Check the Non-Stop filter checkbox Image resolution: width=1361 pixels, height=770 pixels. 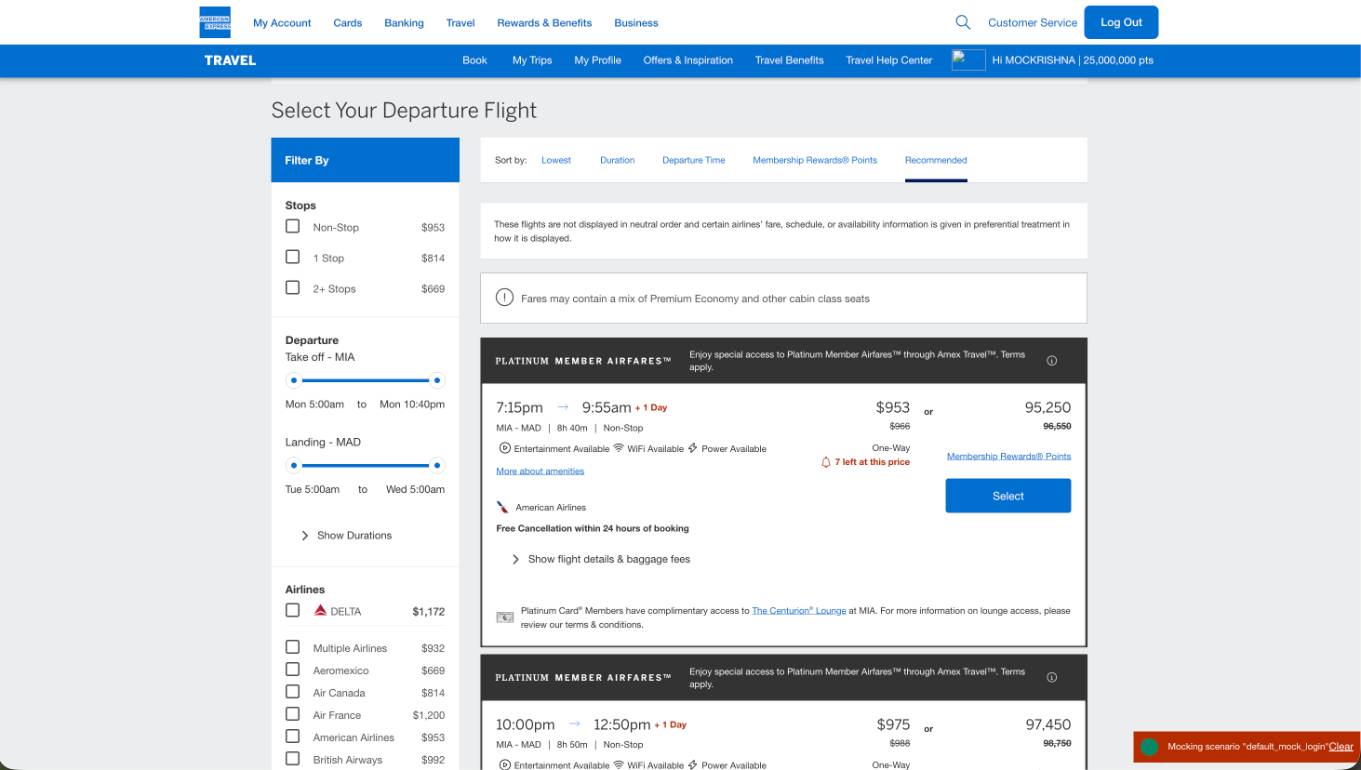293,226
